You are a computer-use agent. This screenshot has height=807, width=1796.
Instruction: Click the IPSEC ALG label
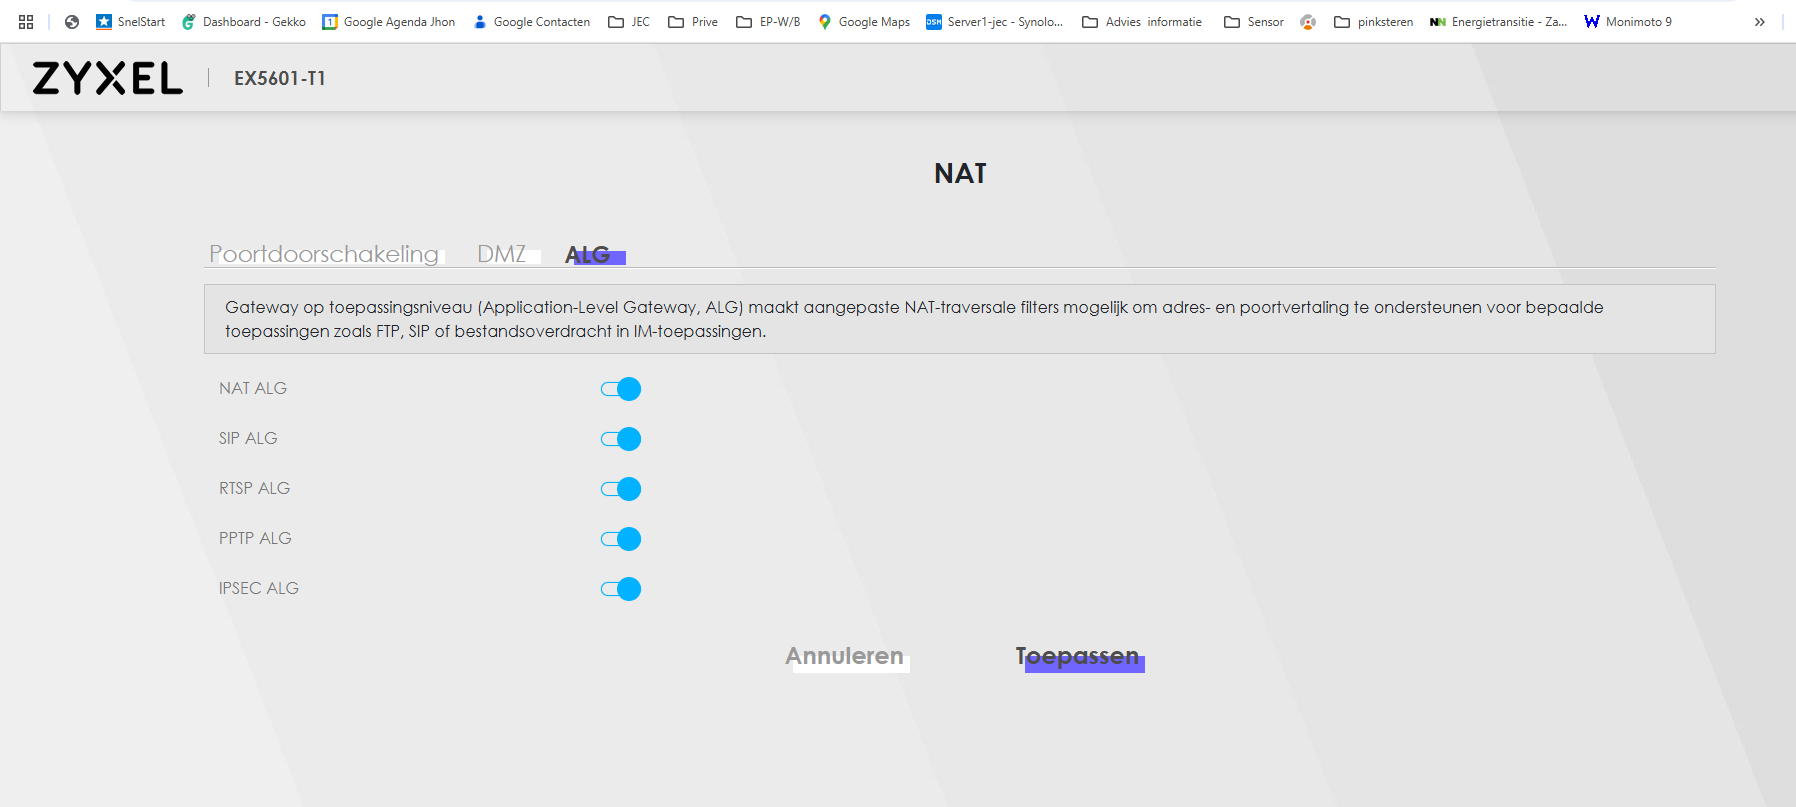[259, 588]
